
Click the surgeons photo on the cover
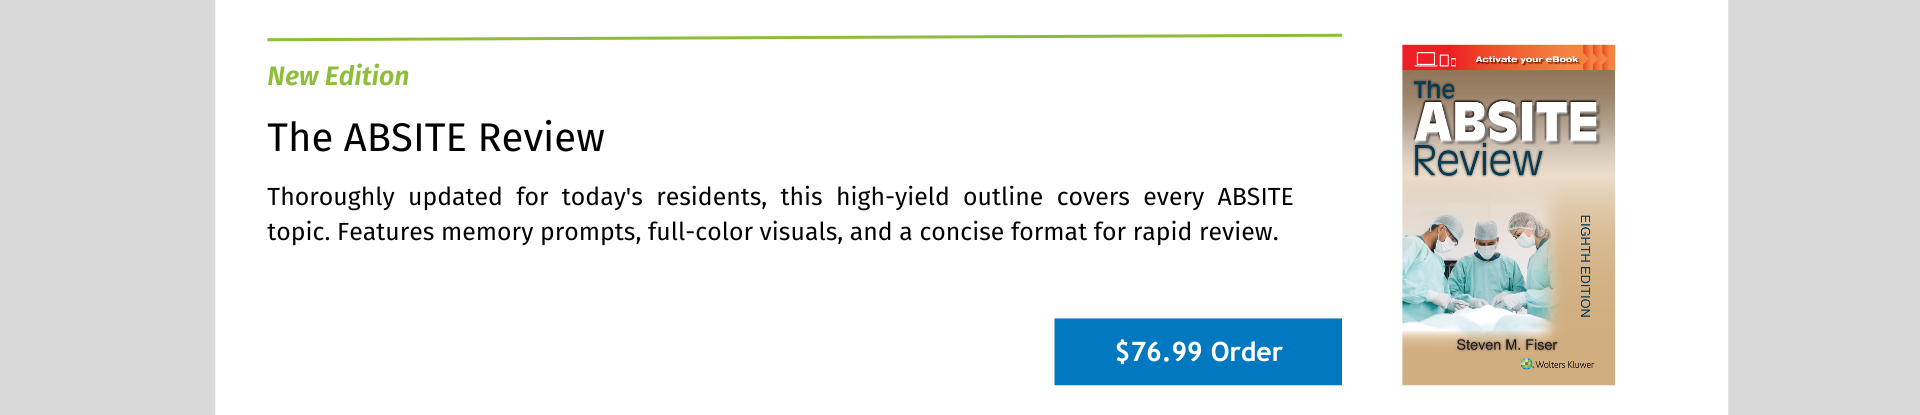click(x=1480, y=270)
